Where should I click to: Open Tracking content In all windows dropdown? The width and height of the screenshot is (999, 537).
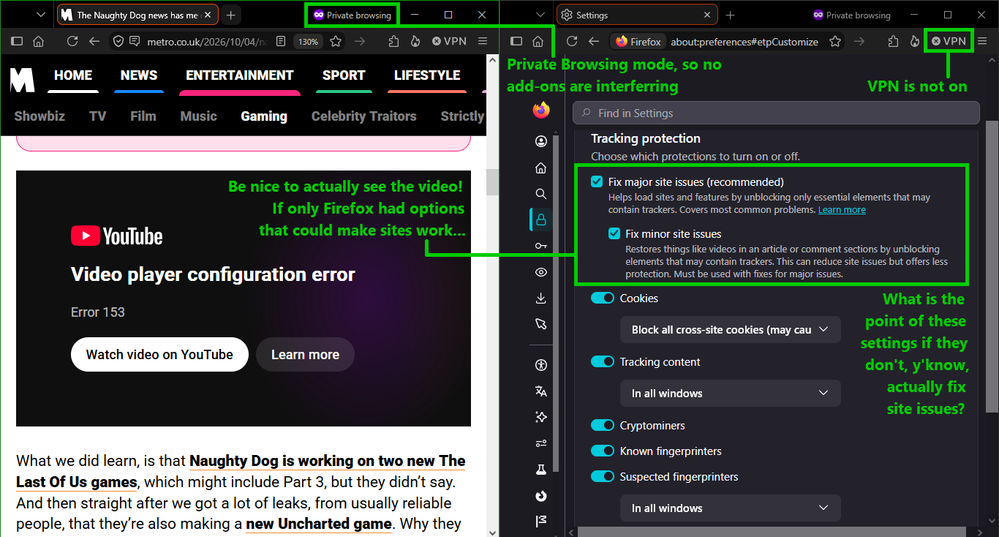[x=730, y=393]
